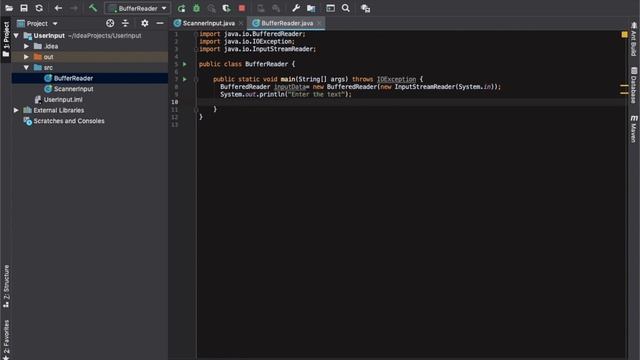Image resolution: width=640 pixels, height=360 pixels.
Task: Open Project Structure folder icon in the toolbar
Action: coord(311,8)
